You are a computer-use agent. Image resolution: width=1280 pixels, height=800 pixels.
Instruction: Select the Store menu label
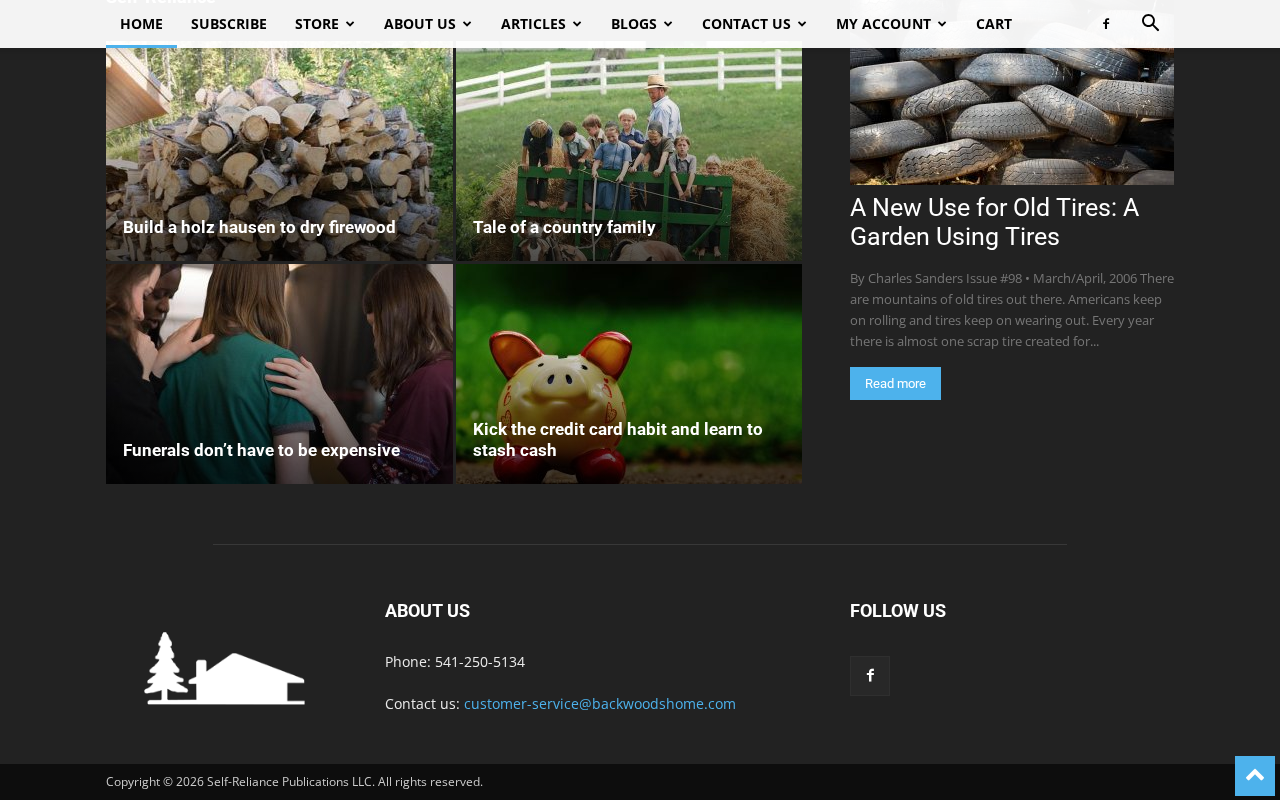[x=317, y=24]
